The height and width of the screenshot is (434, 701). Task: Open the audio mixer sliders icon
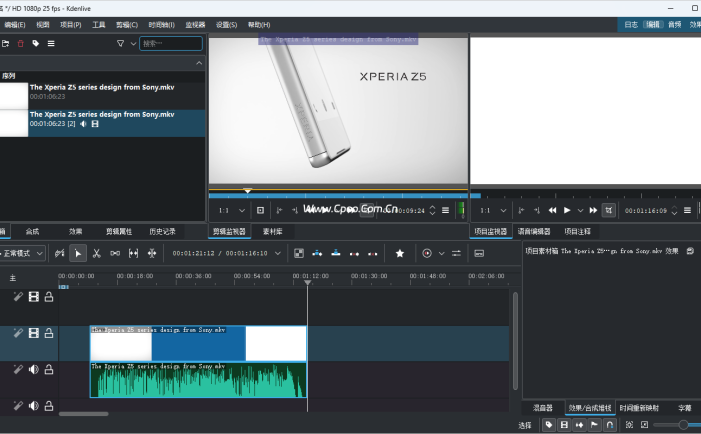coord(456,253)
